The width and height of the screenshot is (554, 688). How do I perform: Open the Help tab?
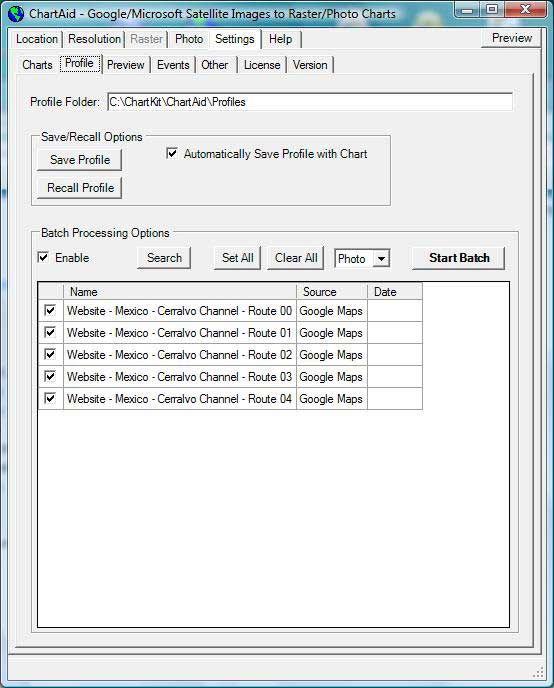click(x=281, y=39)
